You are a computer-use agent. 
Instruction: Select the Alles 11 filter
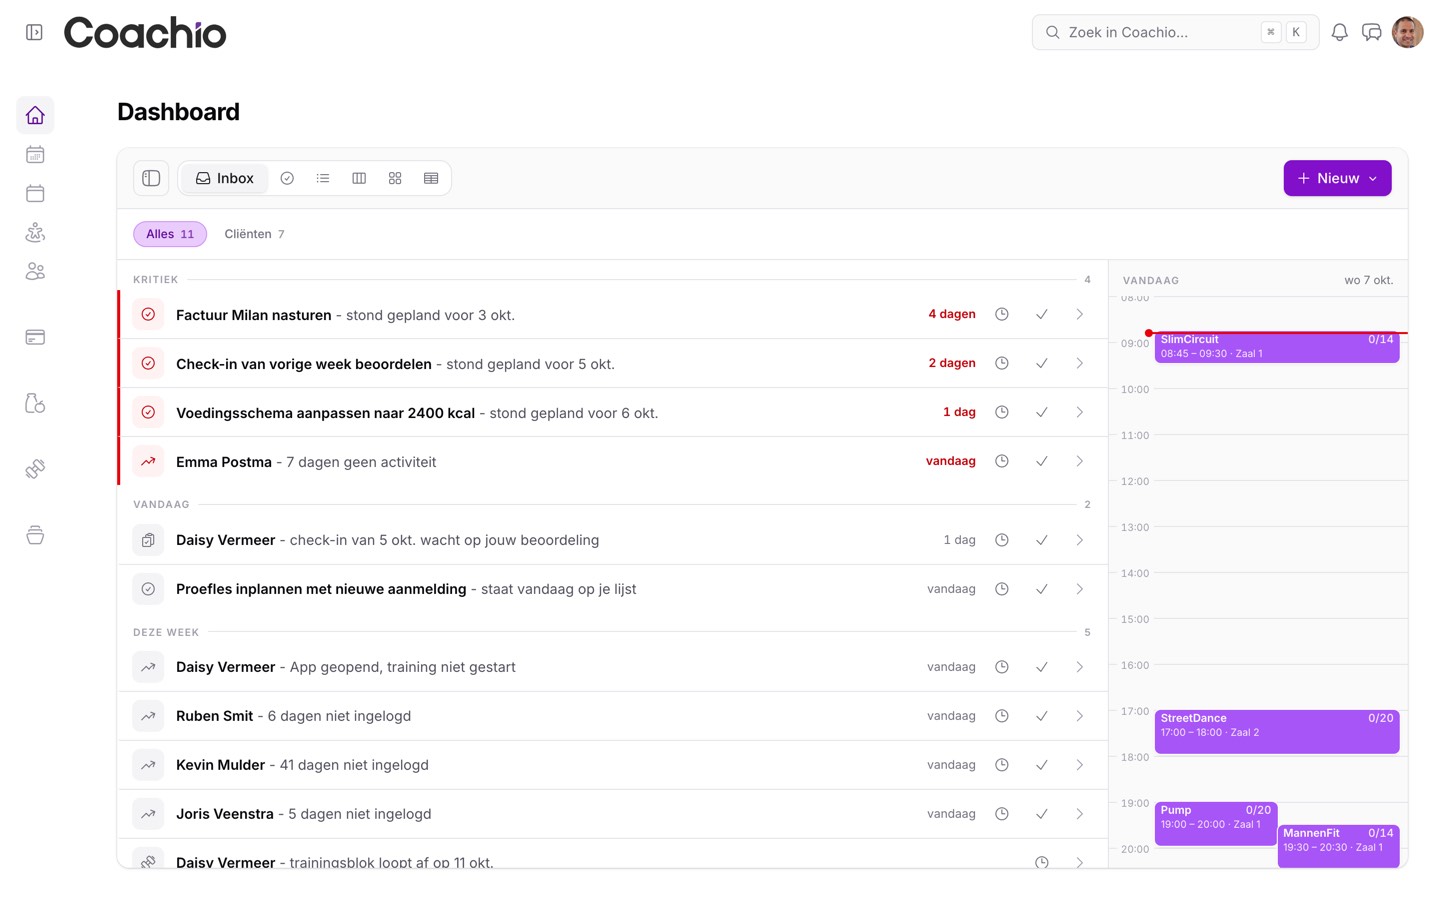(170, 234)
